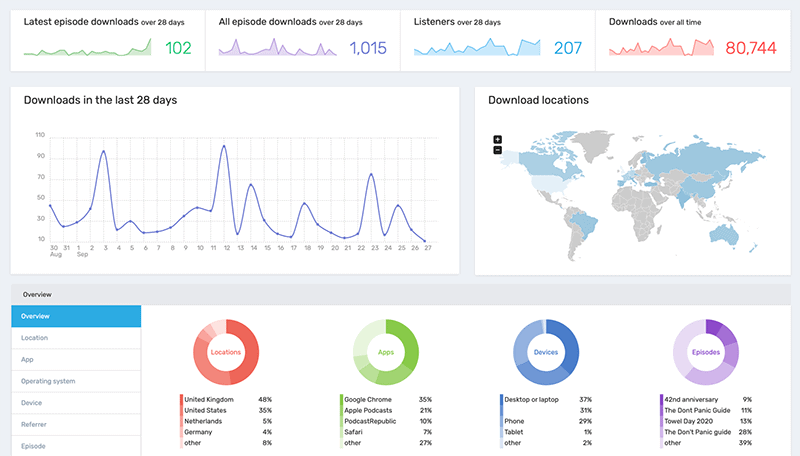Click the 102 latest episode downloads value

[178, 48]
